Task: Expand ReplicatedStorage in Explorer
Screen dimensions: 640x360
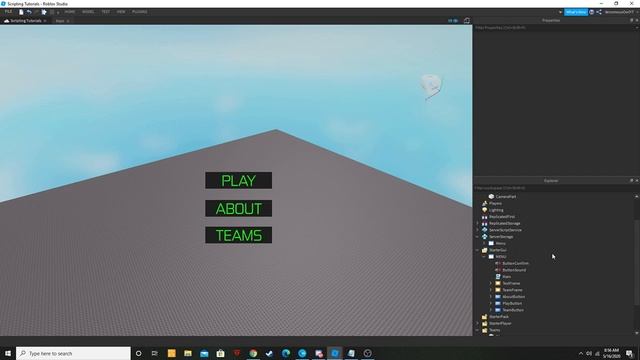Action: [x=478, y=223]
